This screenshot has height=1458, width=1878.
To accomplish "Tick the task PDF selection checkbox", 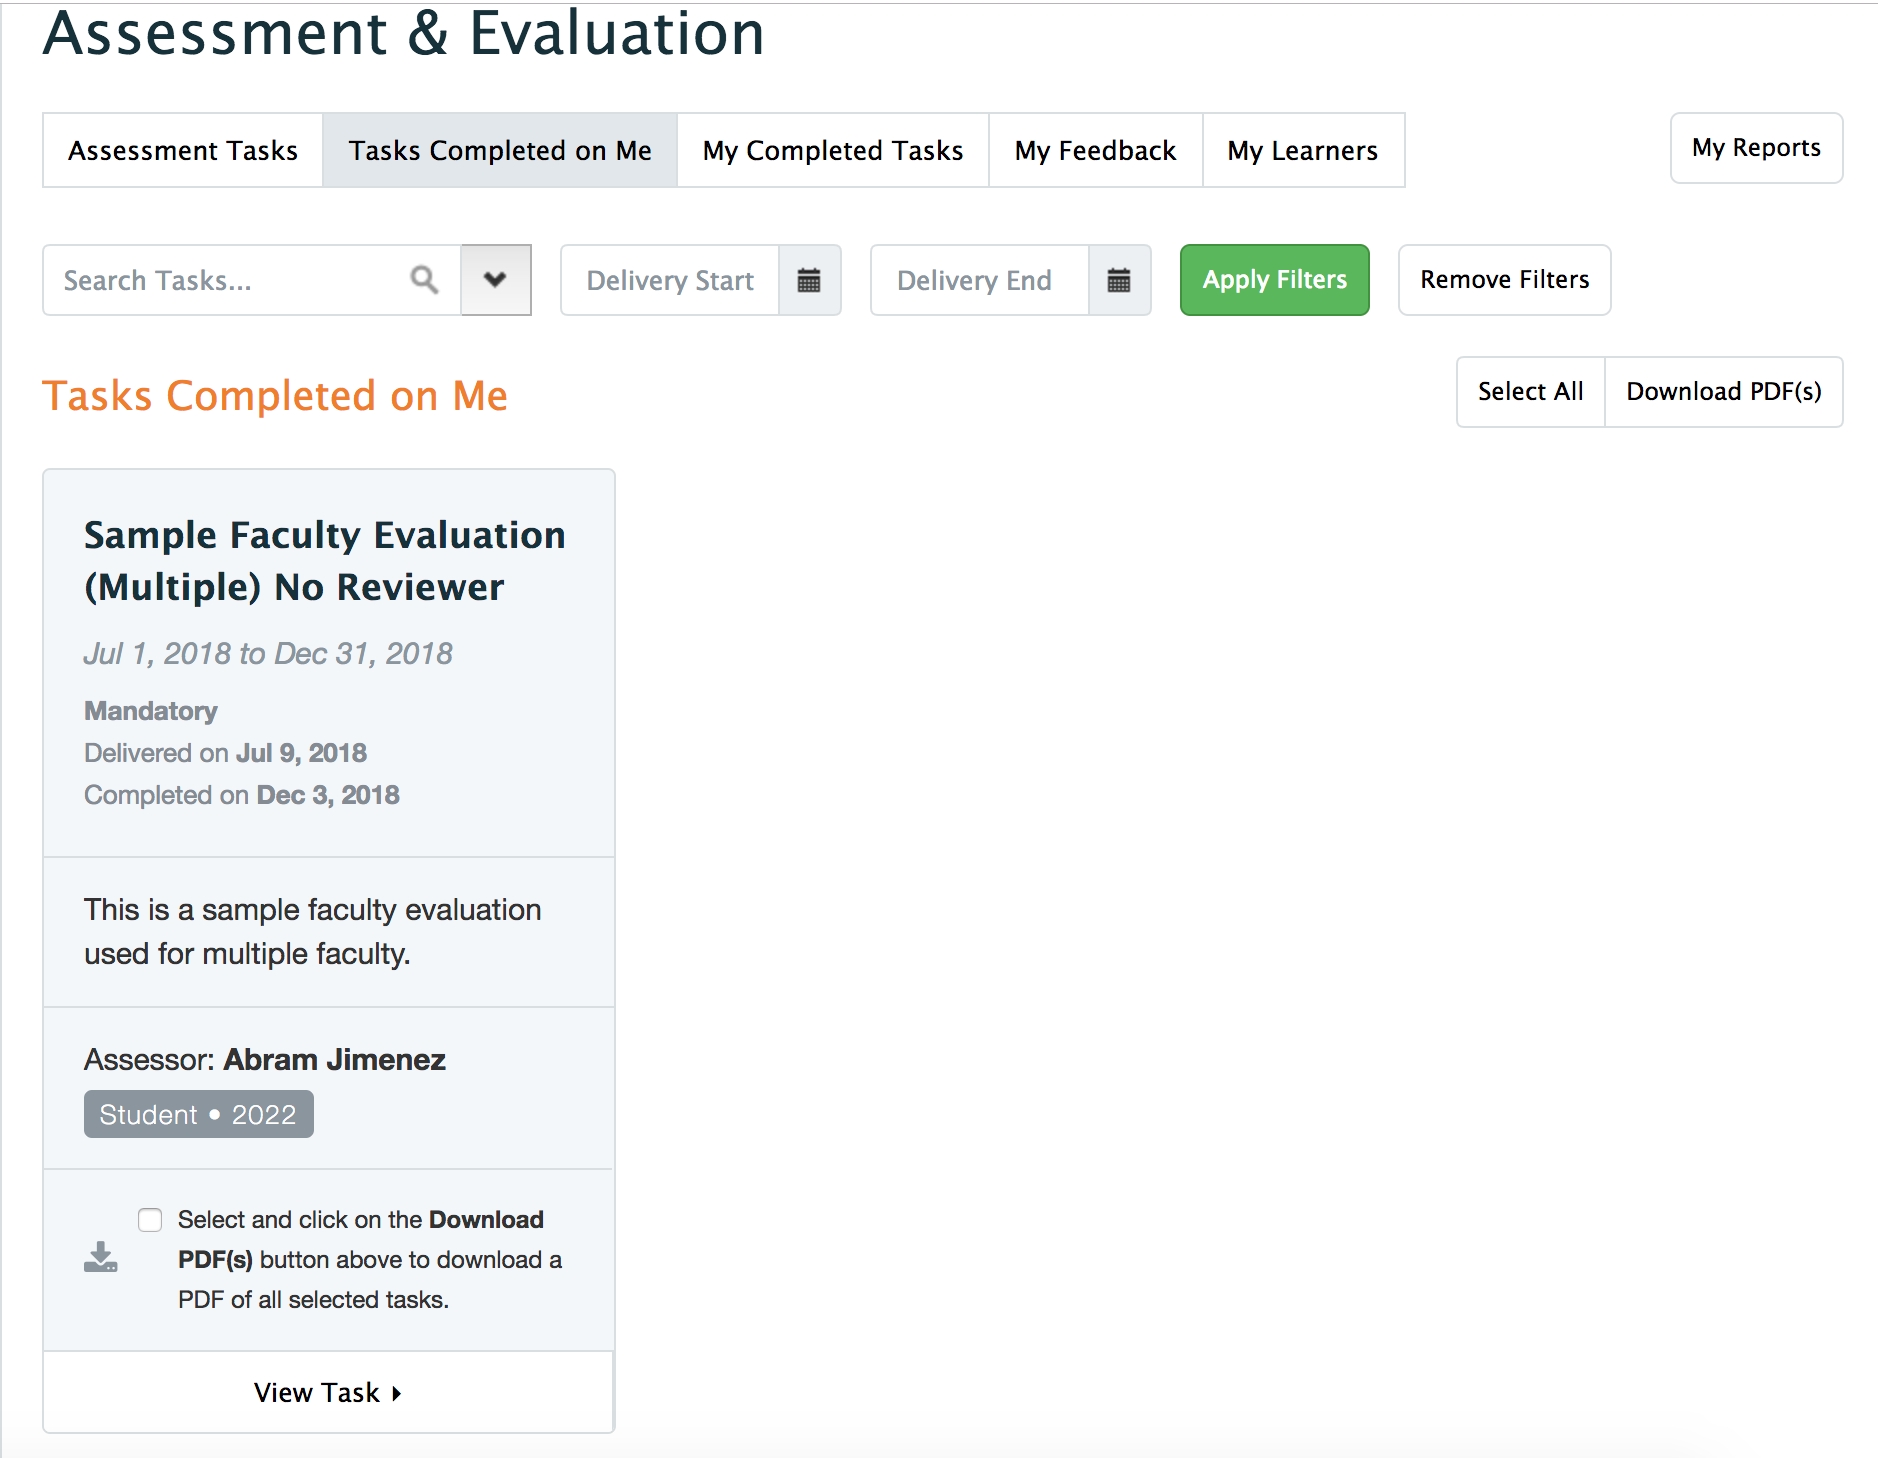I will 150,1220.
